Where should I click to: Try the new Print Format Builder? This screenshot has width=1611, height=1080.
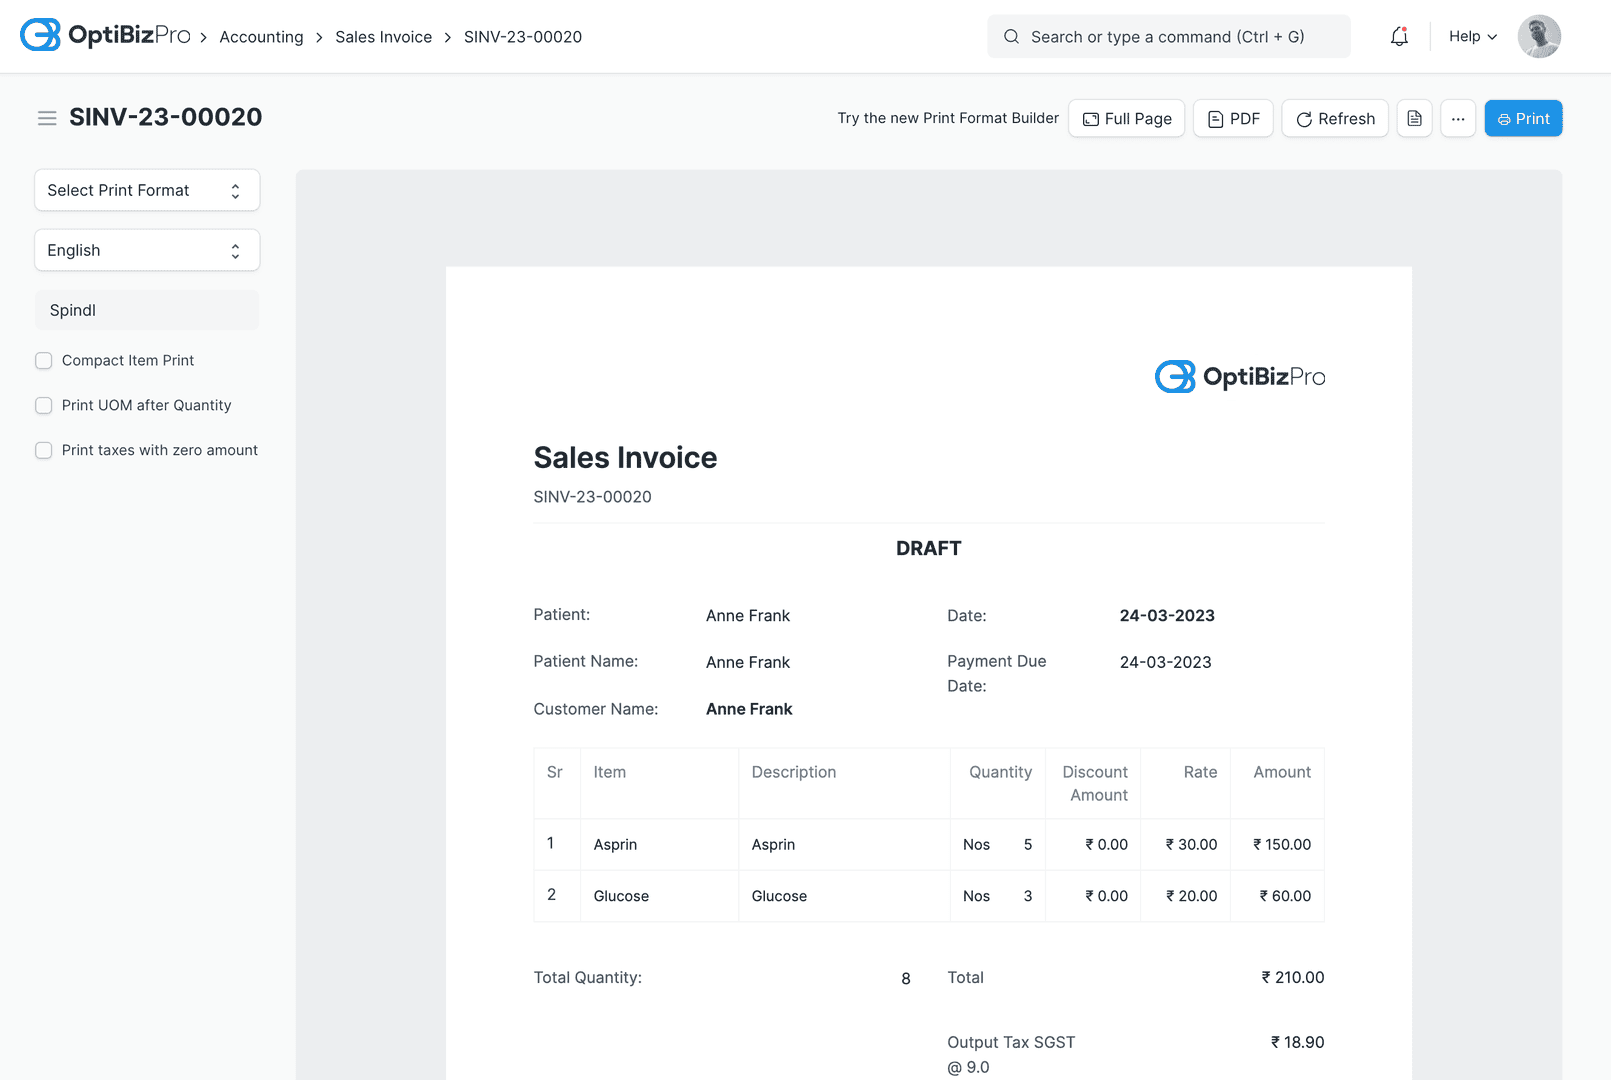[x=947, y=117]
